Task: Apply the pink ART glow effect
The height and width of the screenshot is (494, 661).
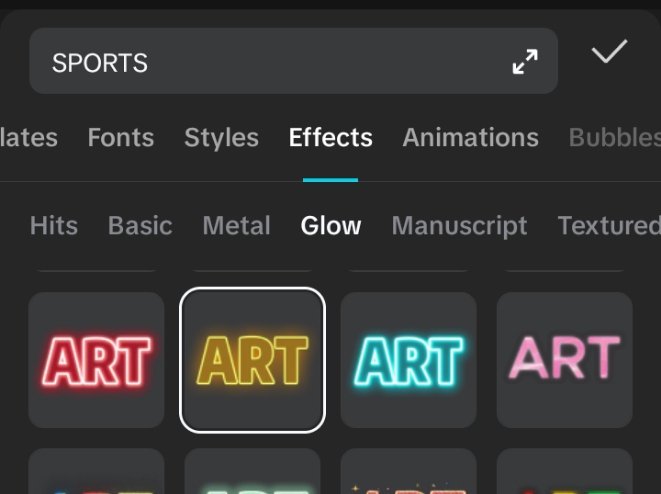Action: [565, 360]
